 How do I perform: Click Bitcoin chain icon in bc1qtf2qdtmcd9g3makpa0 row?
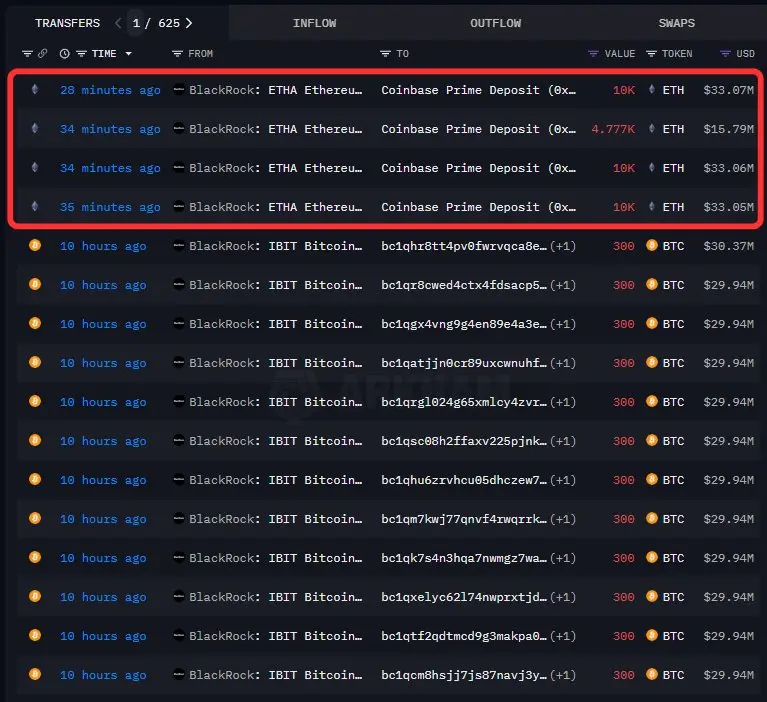click(x=35, y=635)
